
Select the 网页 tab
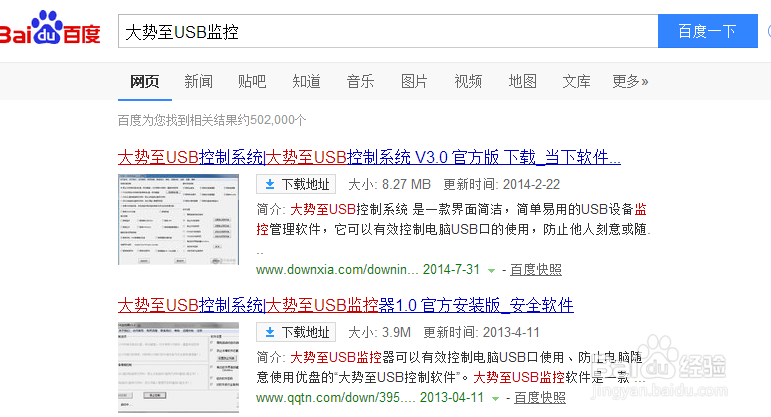click(145, 81)
